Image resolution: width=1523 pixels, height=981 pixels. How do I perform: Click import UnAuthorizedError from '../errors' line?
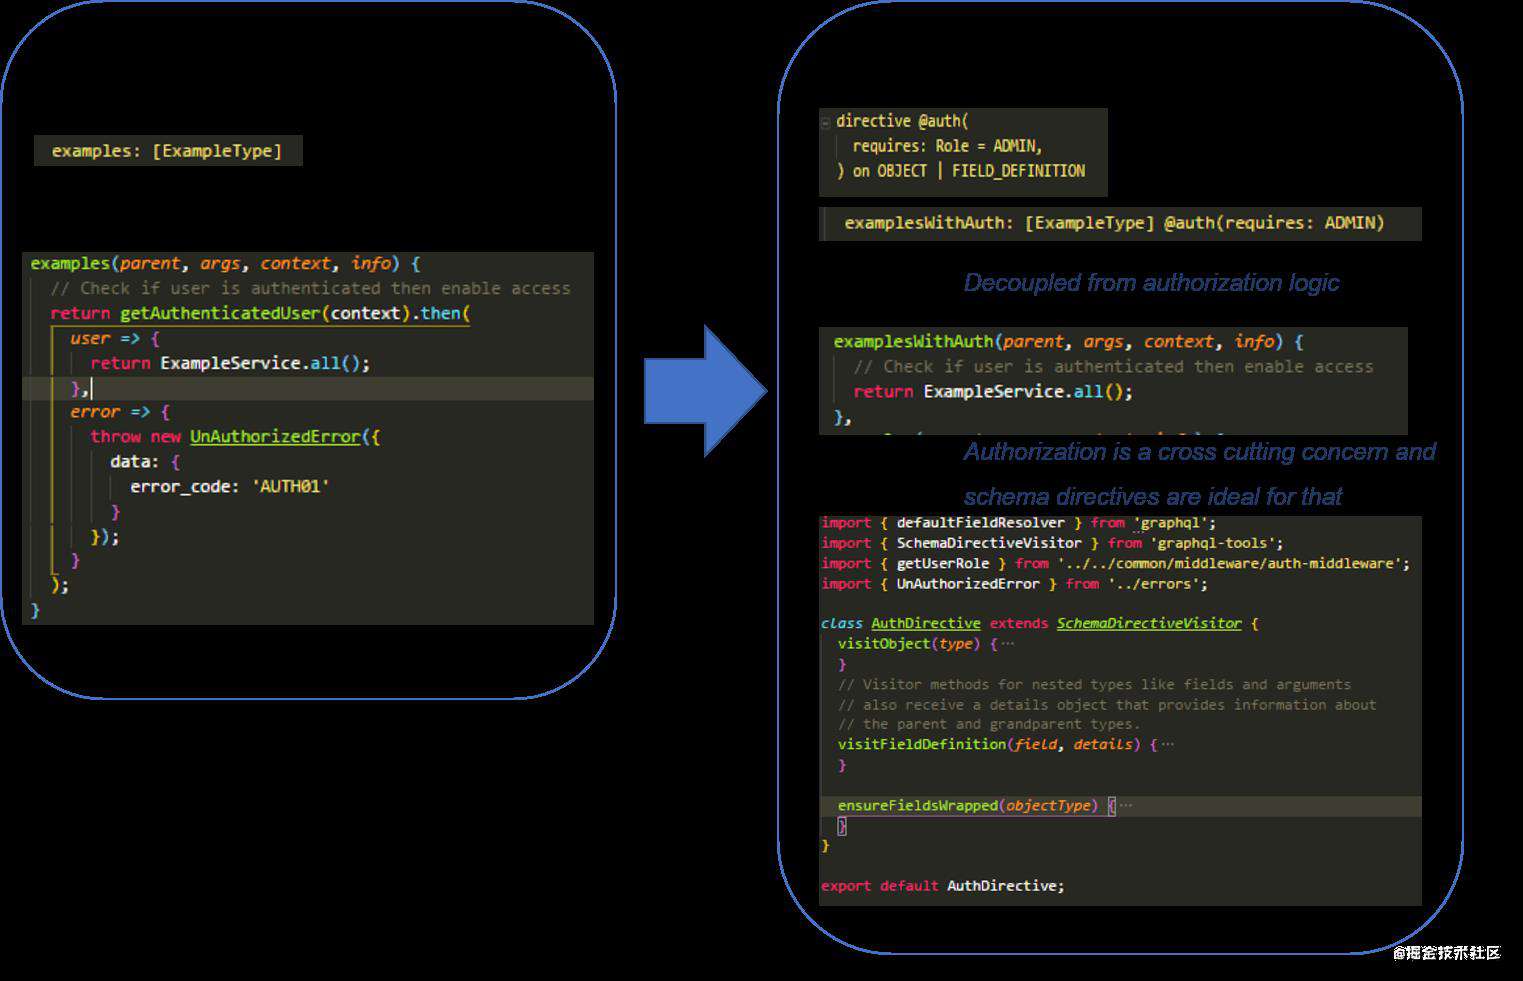1015,584
